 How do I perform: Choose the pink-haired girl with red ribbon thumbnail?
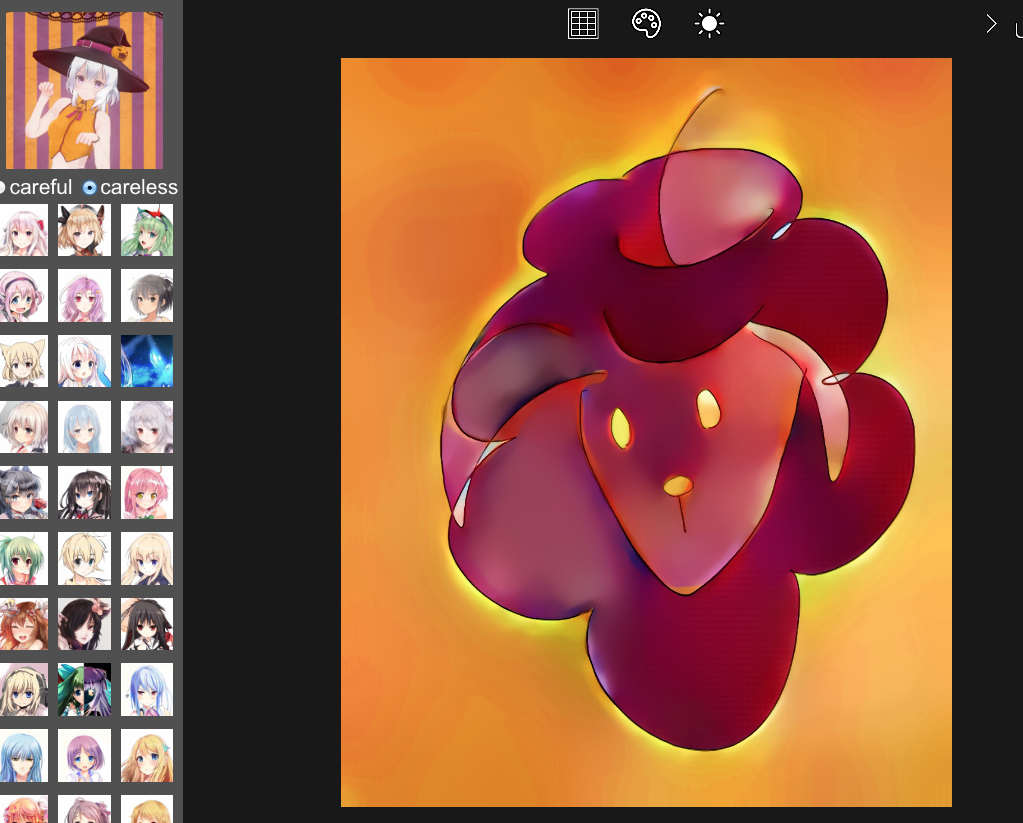click(23, 230)
